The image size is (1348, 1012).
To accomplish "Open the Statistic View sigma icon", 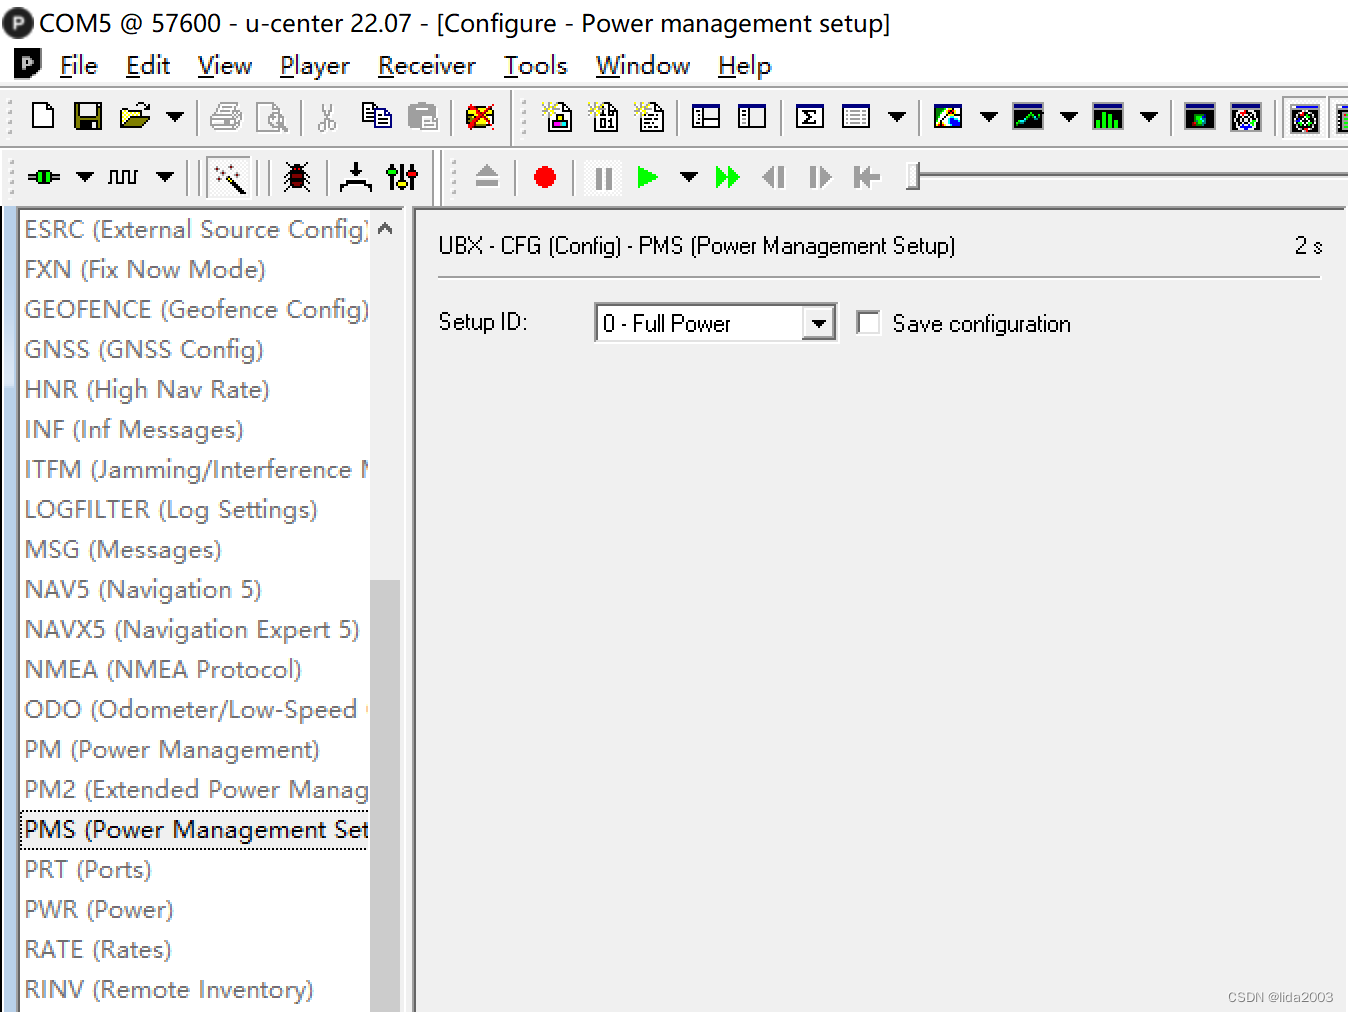I will pos(810,117).
